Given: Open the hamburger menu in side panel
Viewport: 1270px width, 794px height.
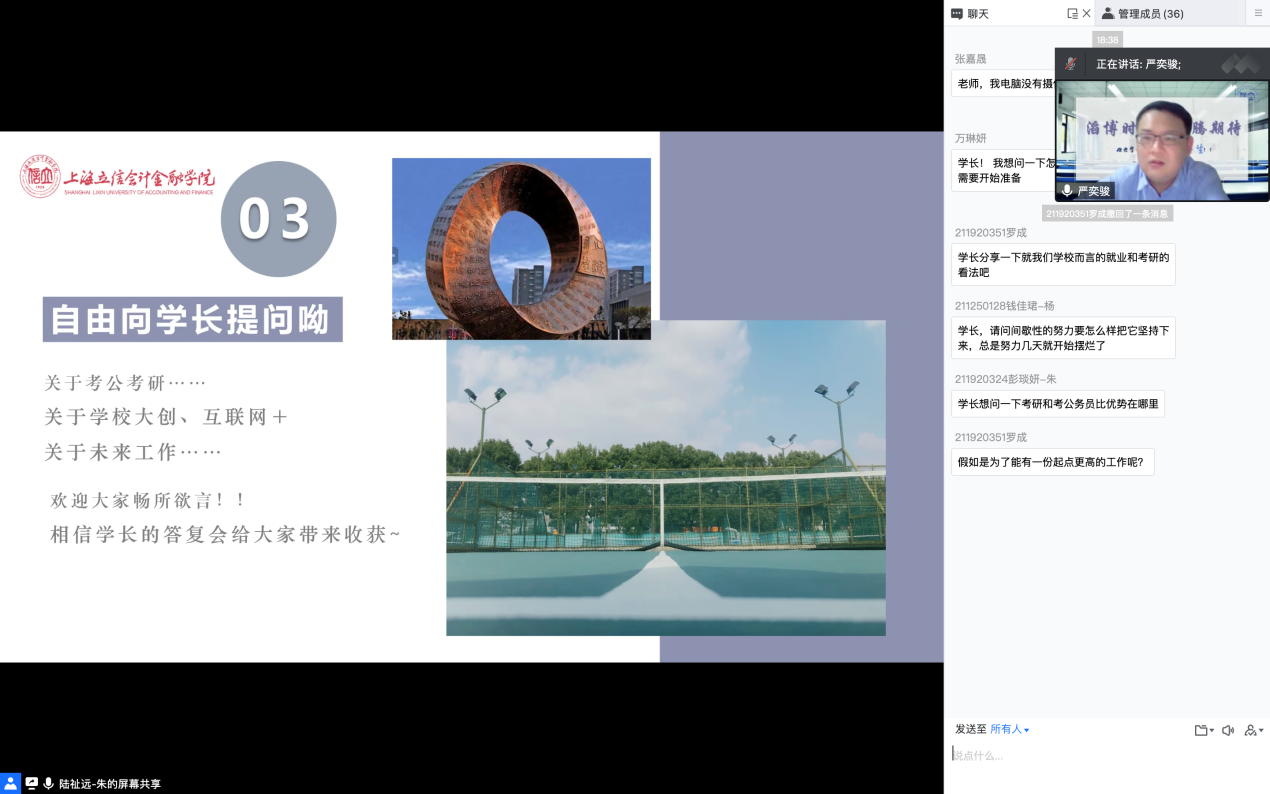Looking at the screenshot, I should point(1258,13).
